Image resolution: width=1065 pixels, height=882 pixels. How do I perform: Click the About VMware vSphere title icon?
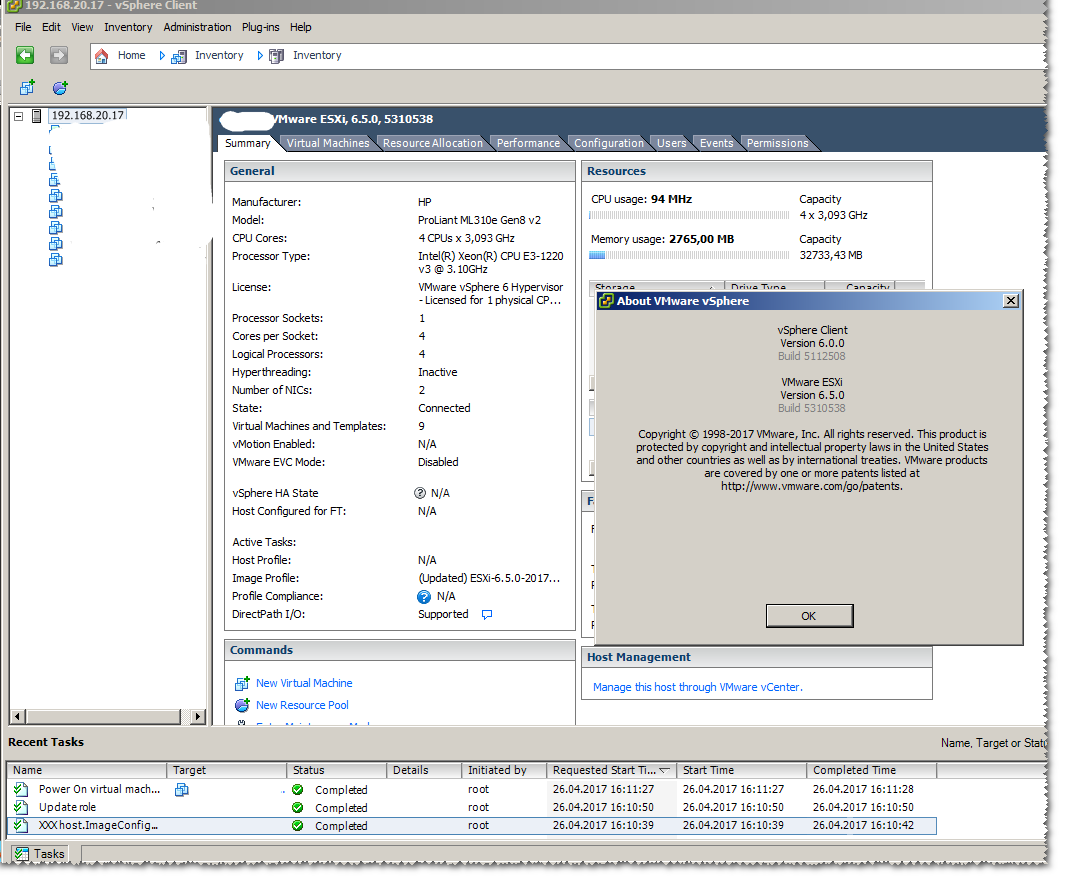(607, 301)
